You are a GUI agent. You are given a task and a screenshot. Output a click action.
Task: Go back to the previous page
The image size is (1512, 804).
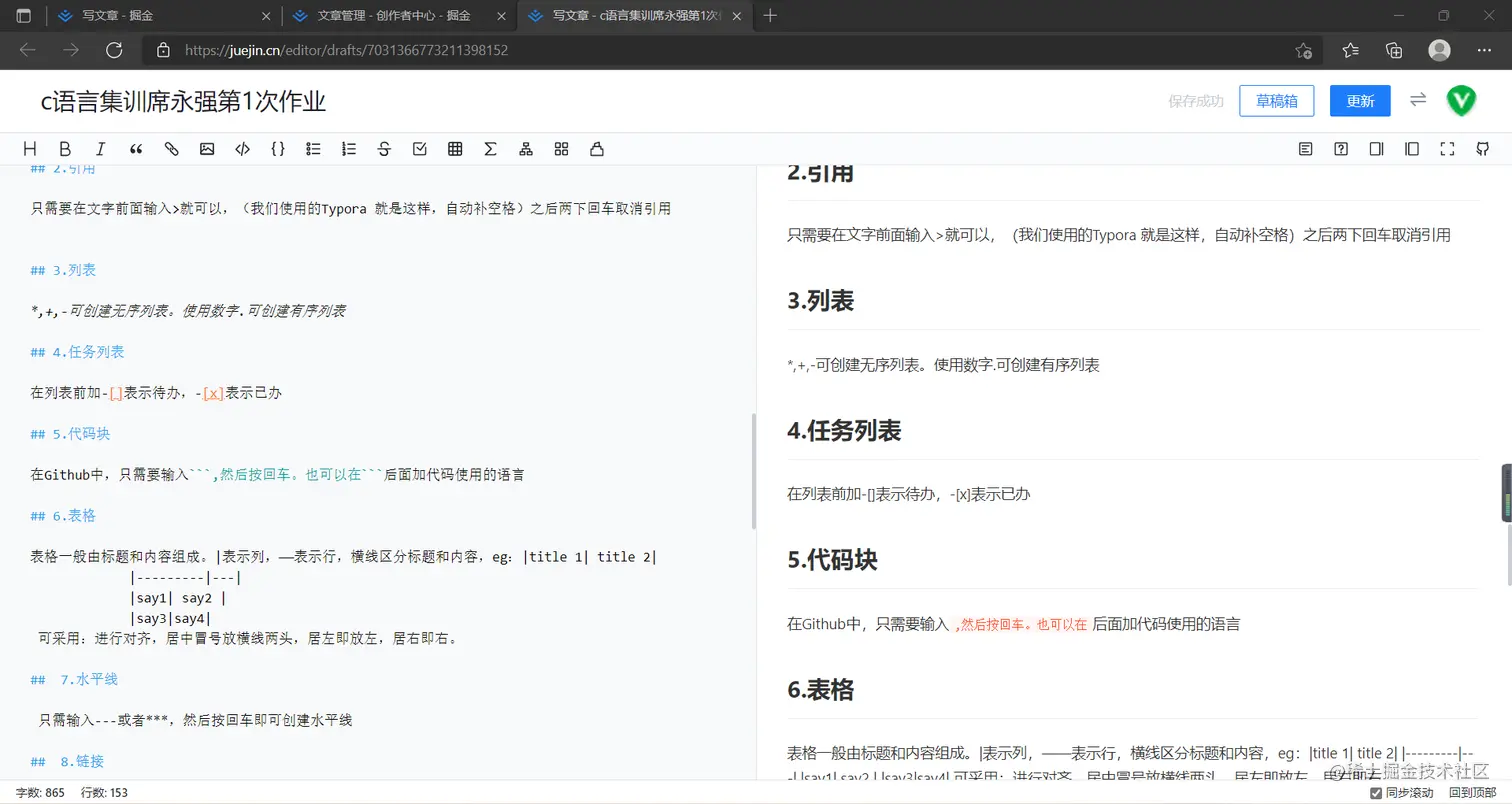[x=27, y=50]
